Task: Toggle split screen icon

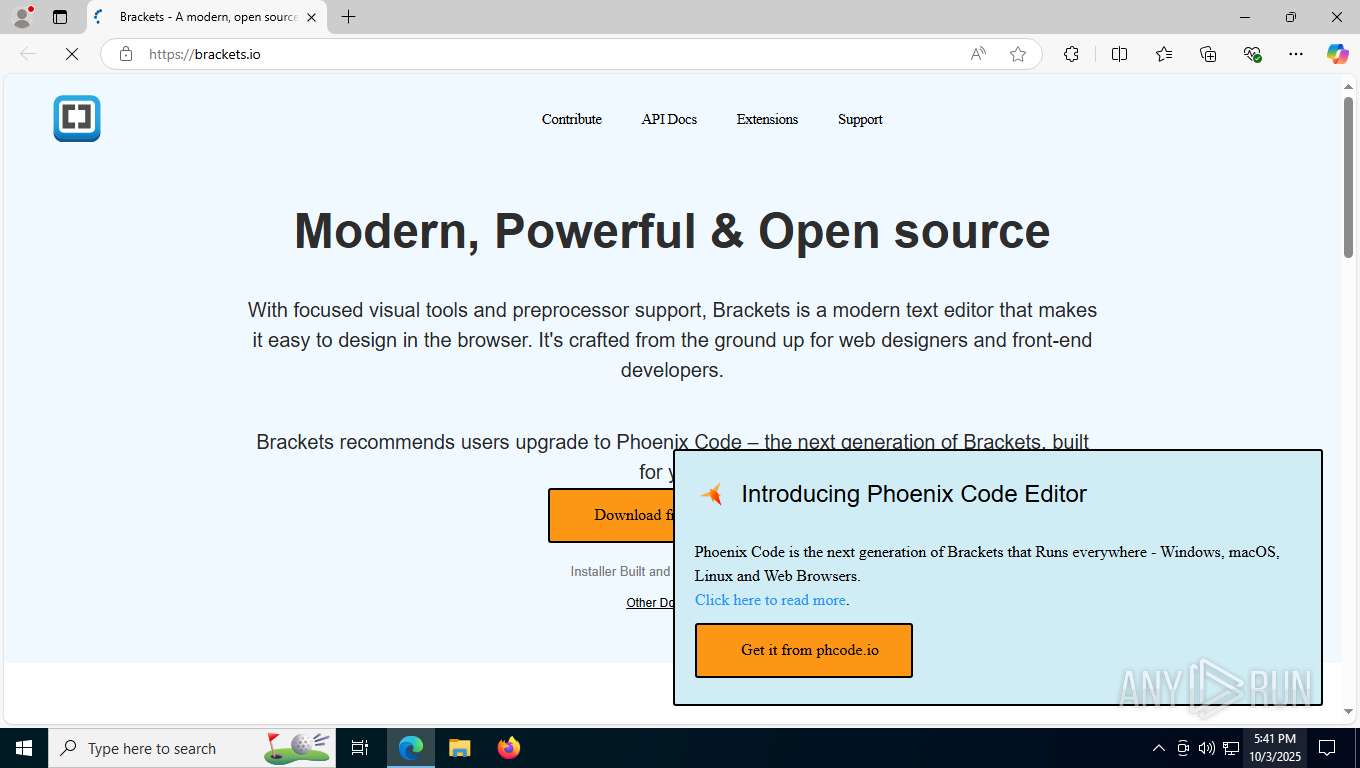Action: click(1120, 54)
